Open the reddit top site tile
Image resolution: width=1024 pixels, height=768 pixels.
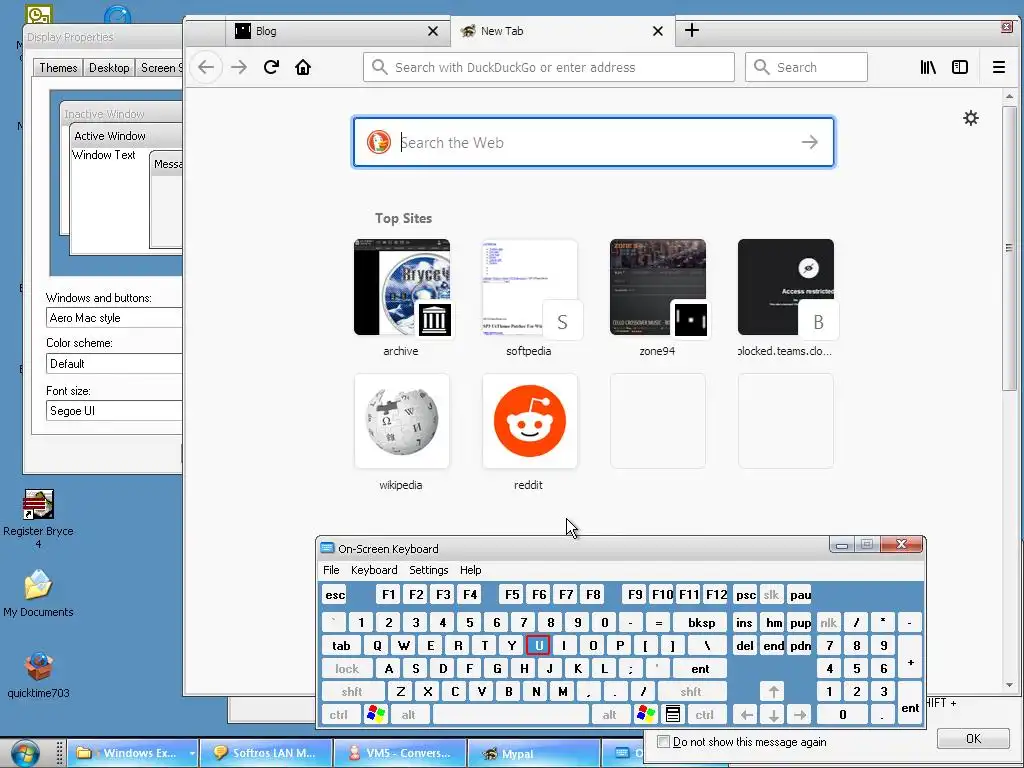click(530, 421)
